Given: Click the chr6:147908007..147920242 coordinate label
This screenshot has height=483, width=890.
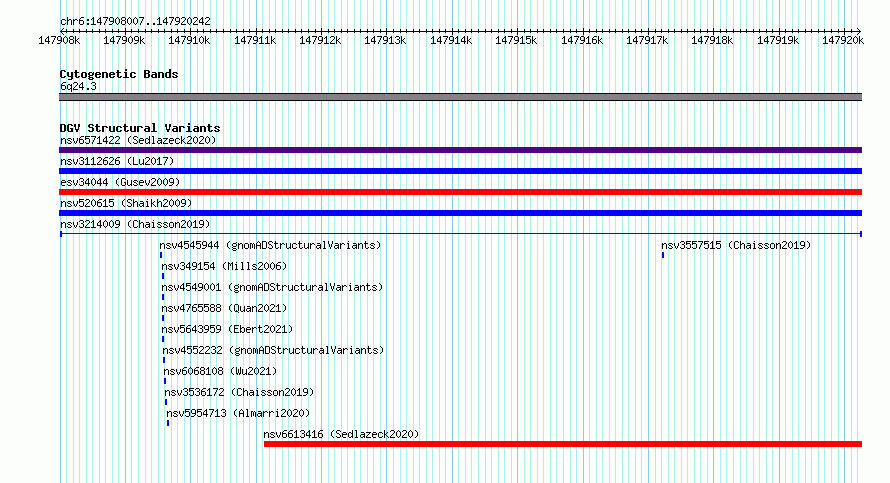Looking at the screenshot, I should coord(135,21).
